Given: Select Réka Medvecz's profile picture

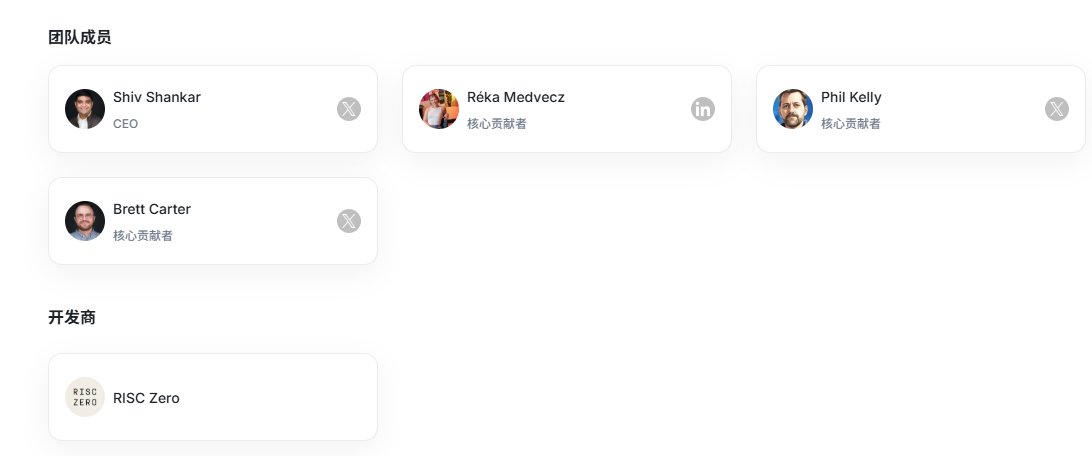Looking at the screenshot, I should [x=439, y=109].
